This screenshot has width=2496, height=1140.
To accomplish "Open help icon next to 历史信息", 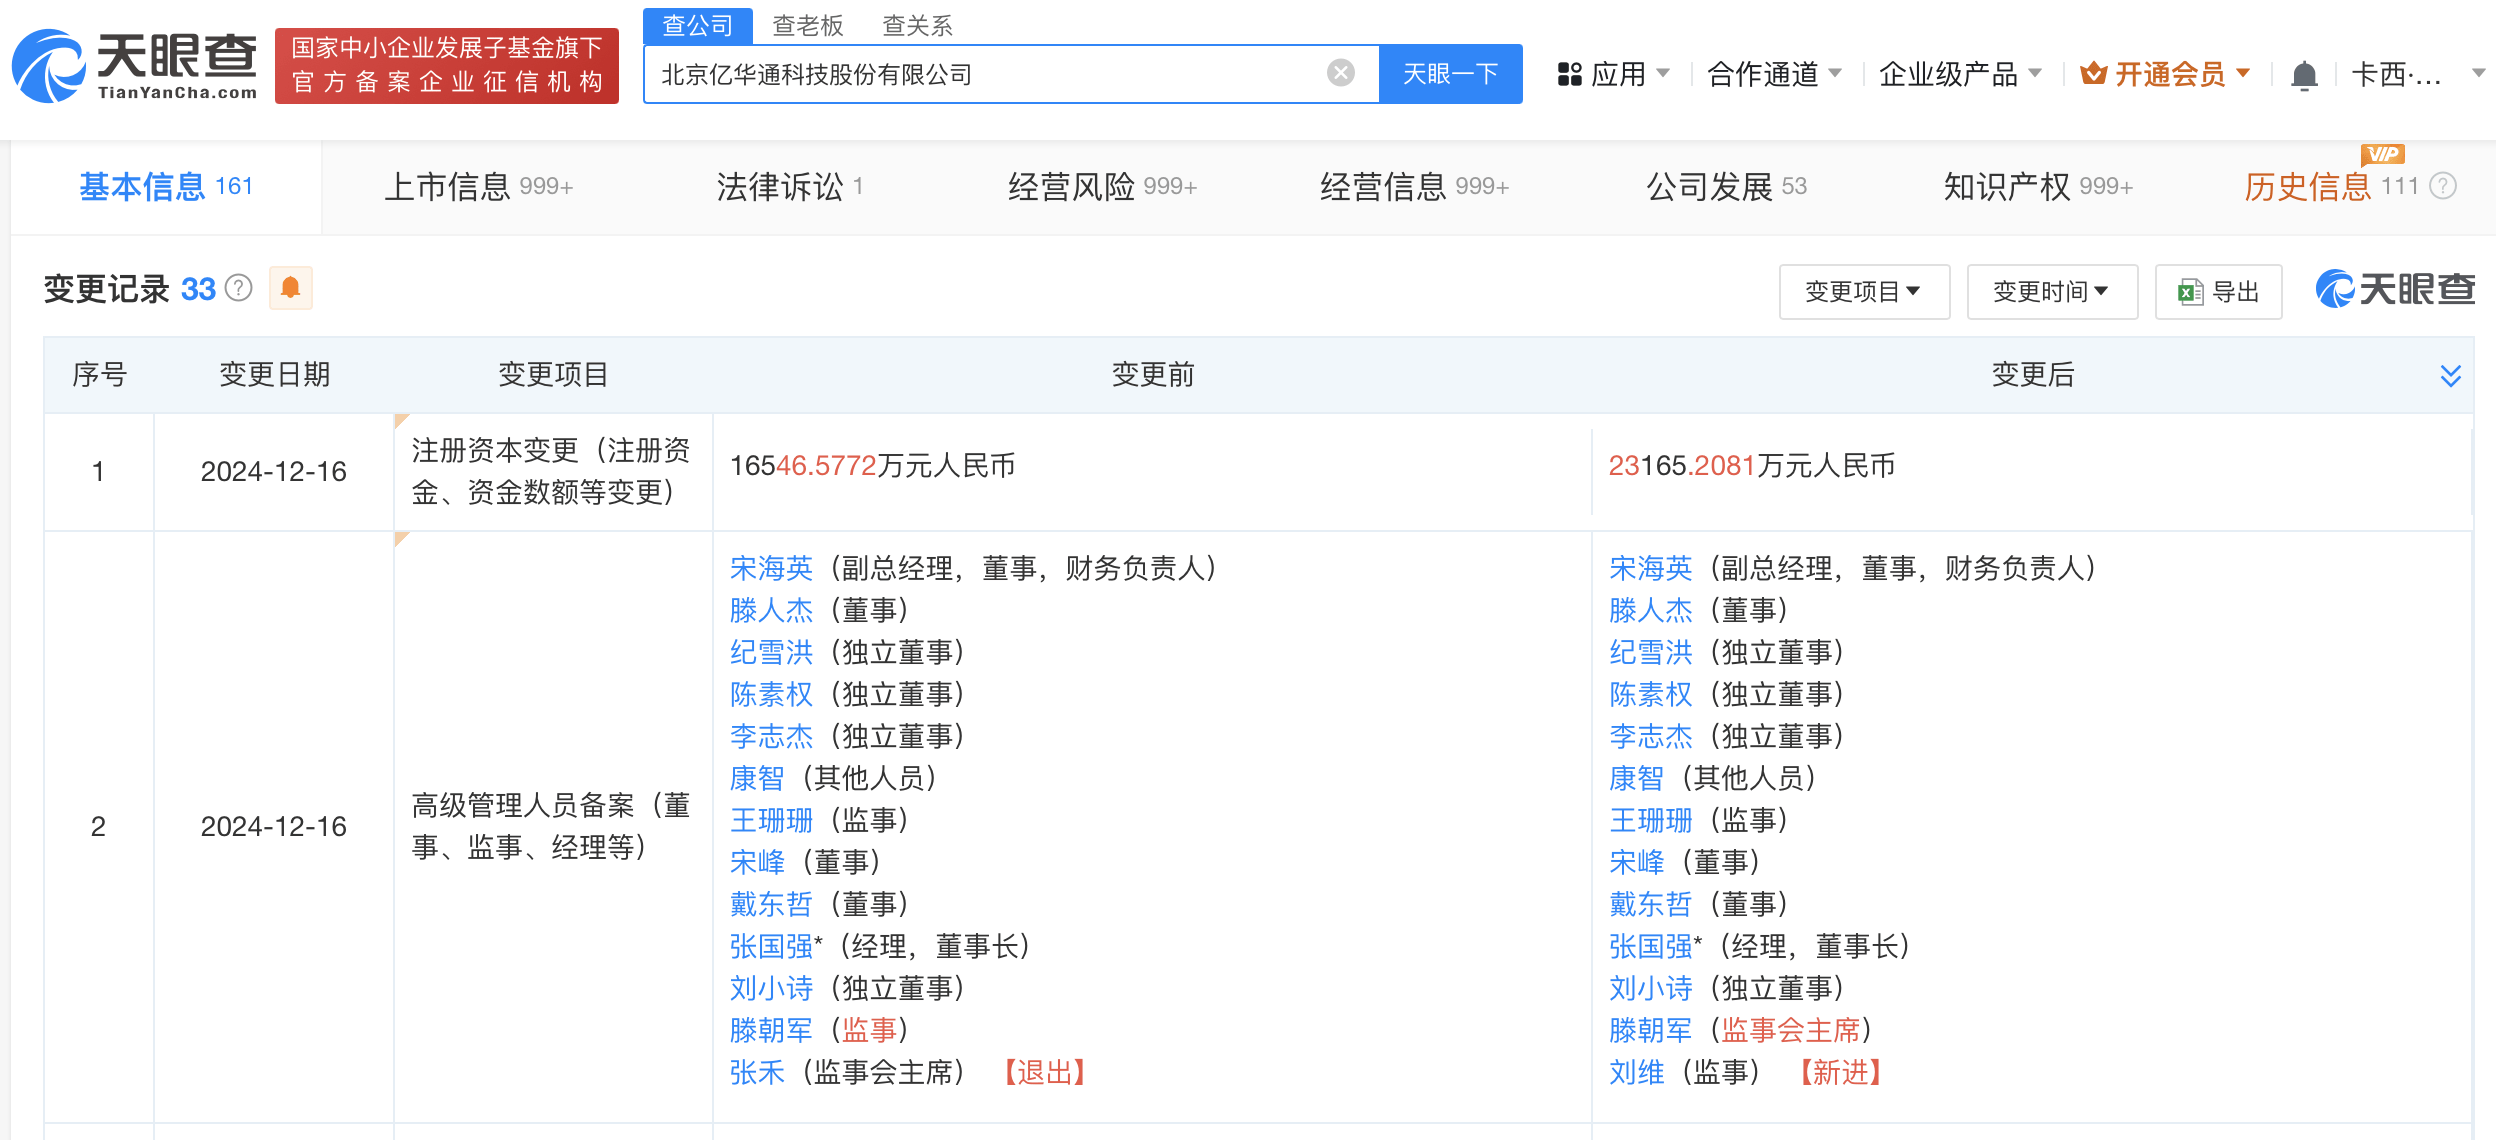I will point(2443,186).
